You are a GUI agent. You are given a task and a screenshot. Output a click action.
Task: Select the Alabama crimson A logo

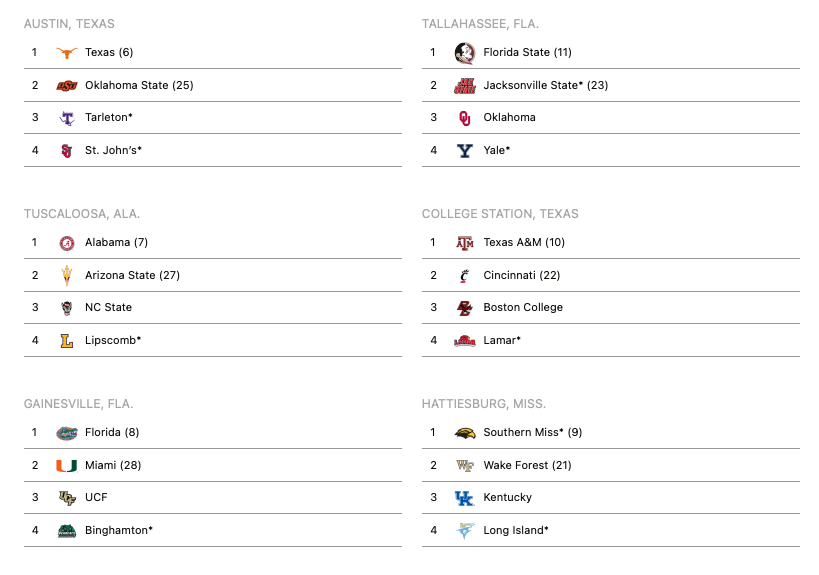tap(67, 243)
